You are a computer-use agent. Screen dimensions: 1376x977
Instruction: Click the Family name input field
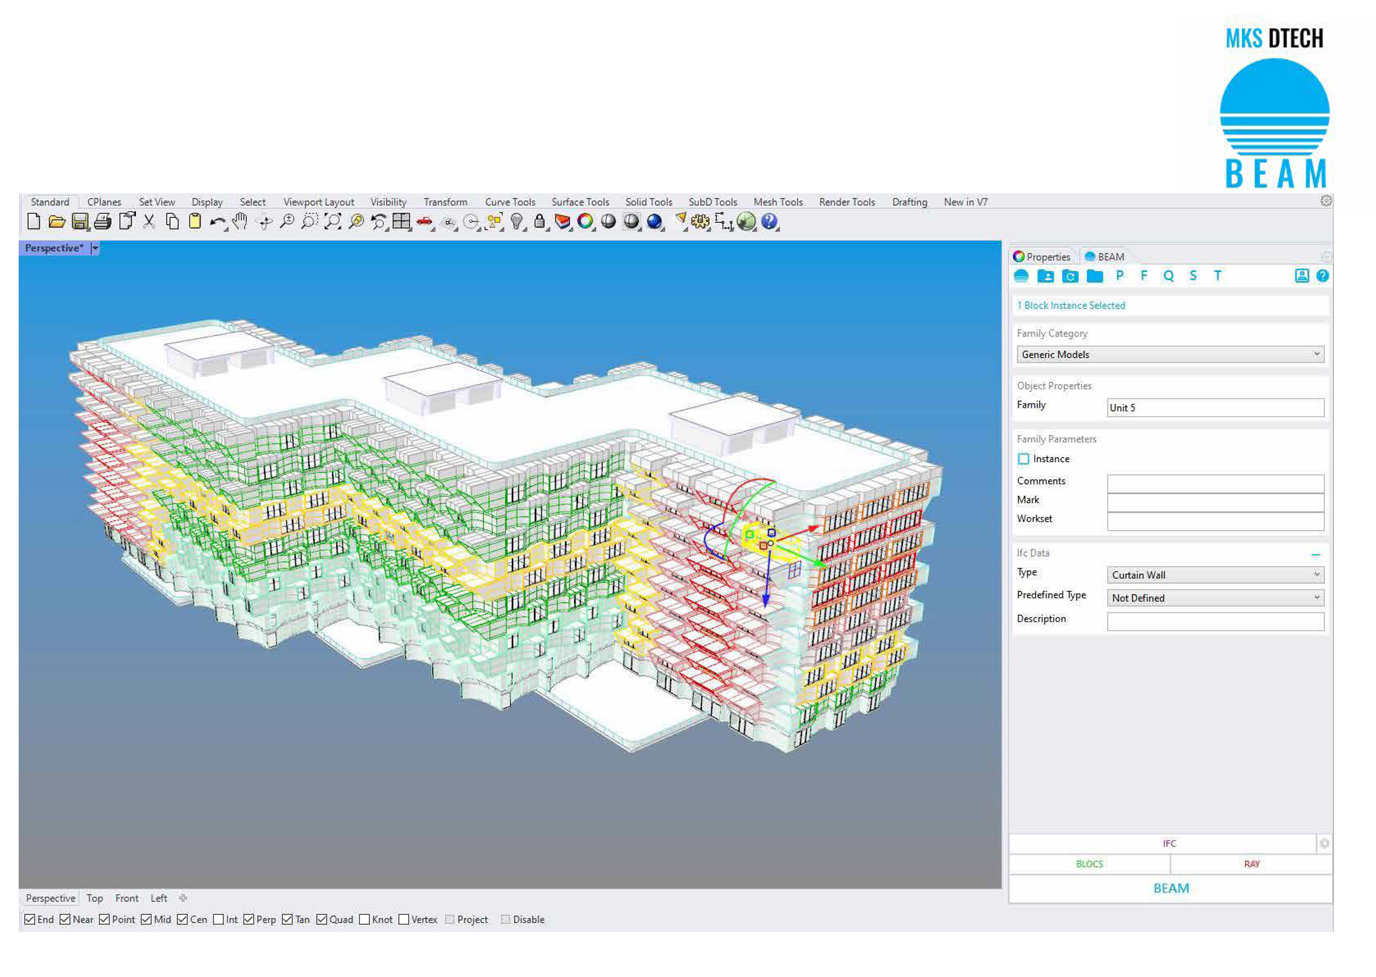point(1215,408)
